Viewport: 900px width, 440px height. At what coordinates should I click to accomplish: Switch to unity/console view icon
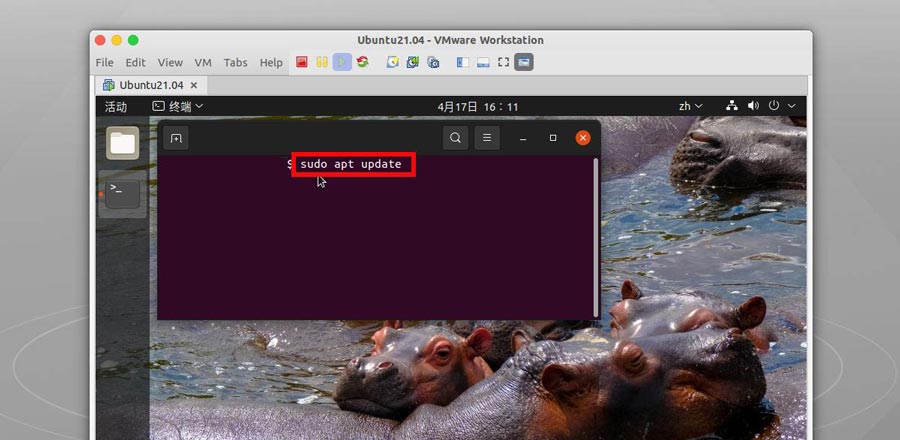coord(523,62)
